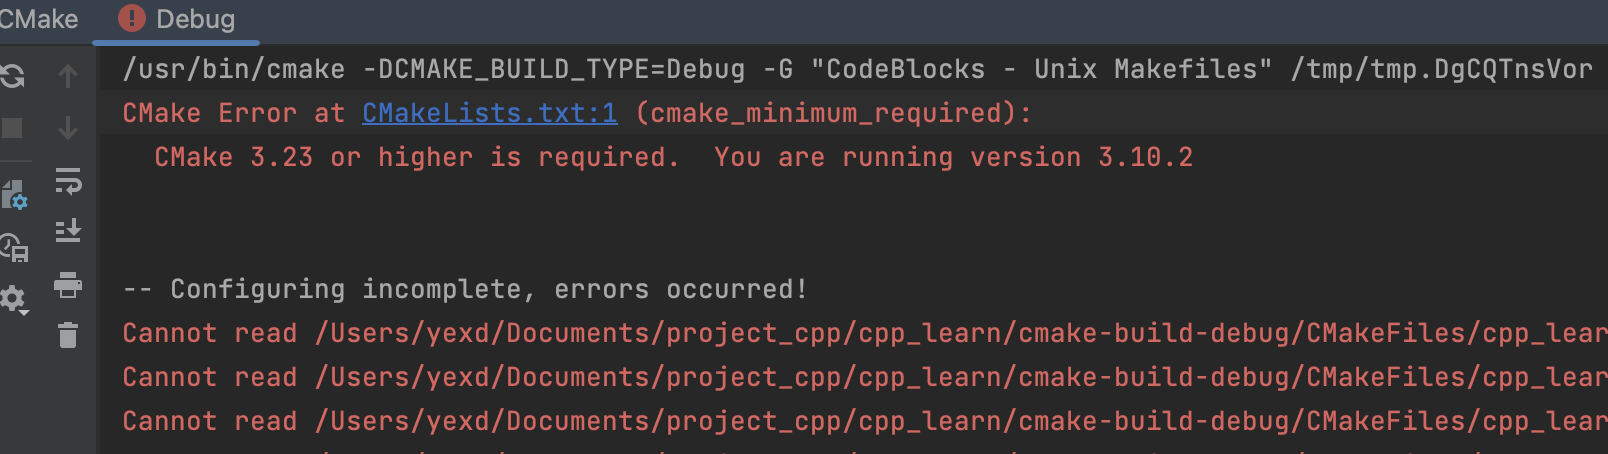Select the CMake tool window label
Screen dimensions: 1608x454
click(38, 19)
